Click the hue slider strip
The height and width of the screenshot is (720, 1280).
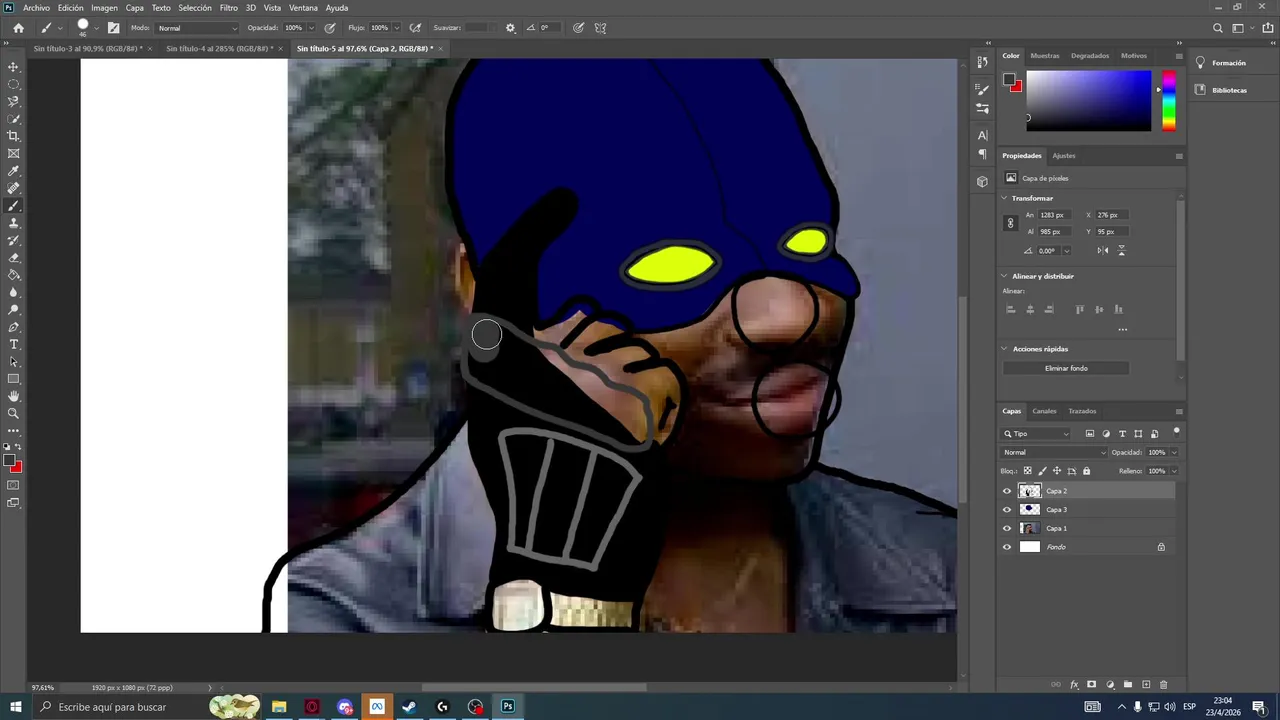click(1168, 101)
